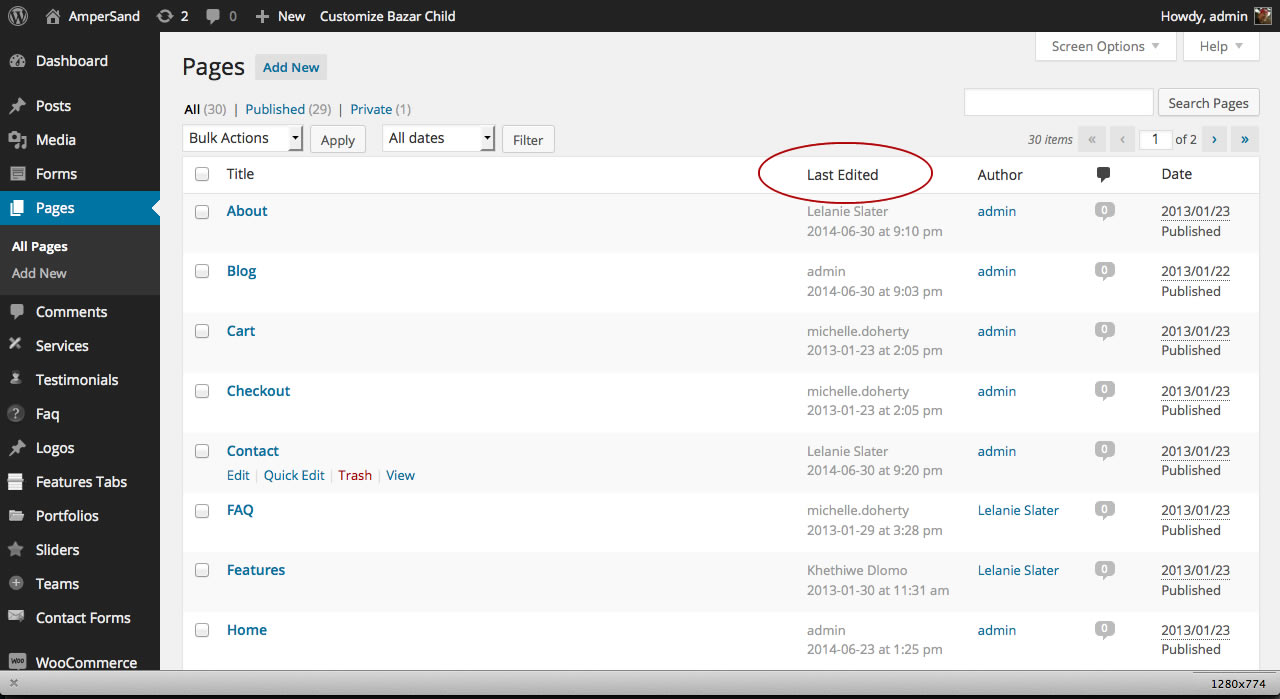Click the current page number field
Viewport: 1280px width, 699px height.
coord(1155,140)
